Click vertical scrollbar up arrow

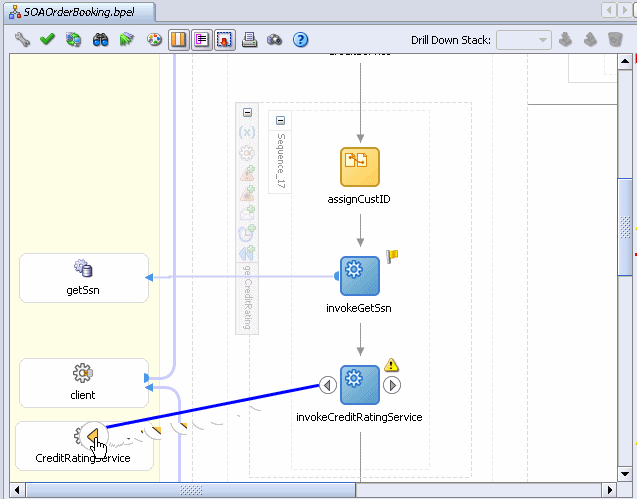[x=625, y=62]
